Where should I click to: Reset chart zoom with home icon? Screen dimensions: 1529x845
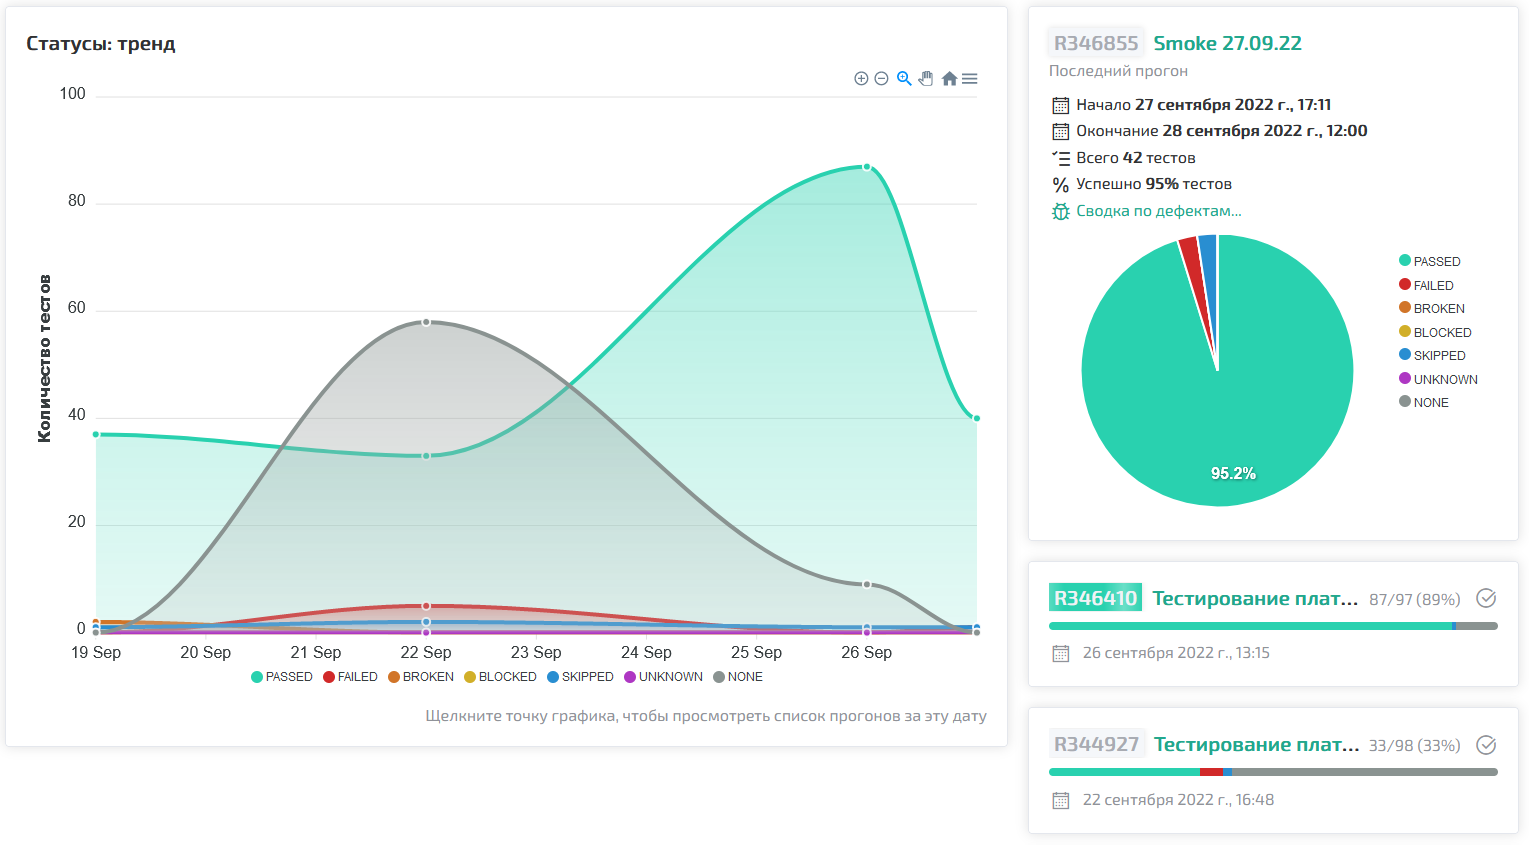click(x=949, y=78)
